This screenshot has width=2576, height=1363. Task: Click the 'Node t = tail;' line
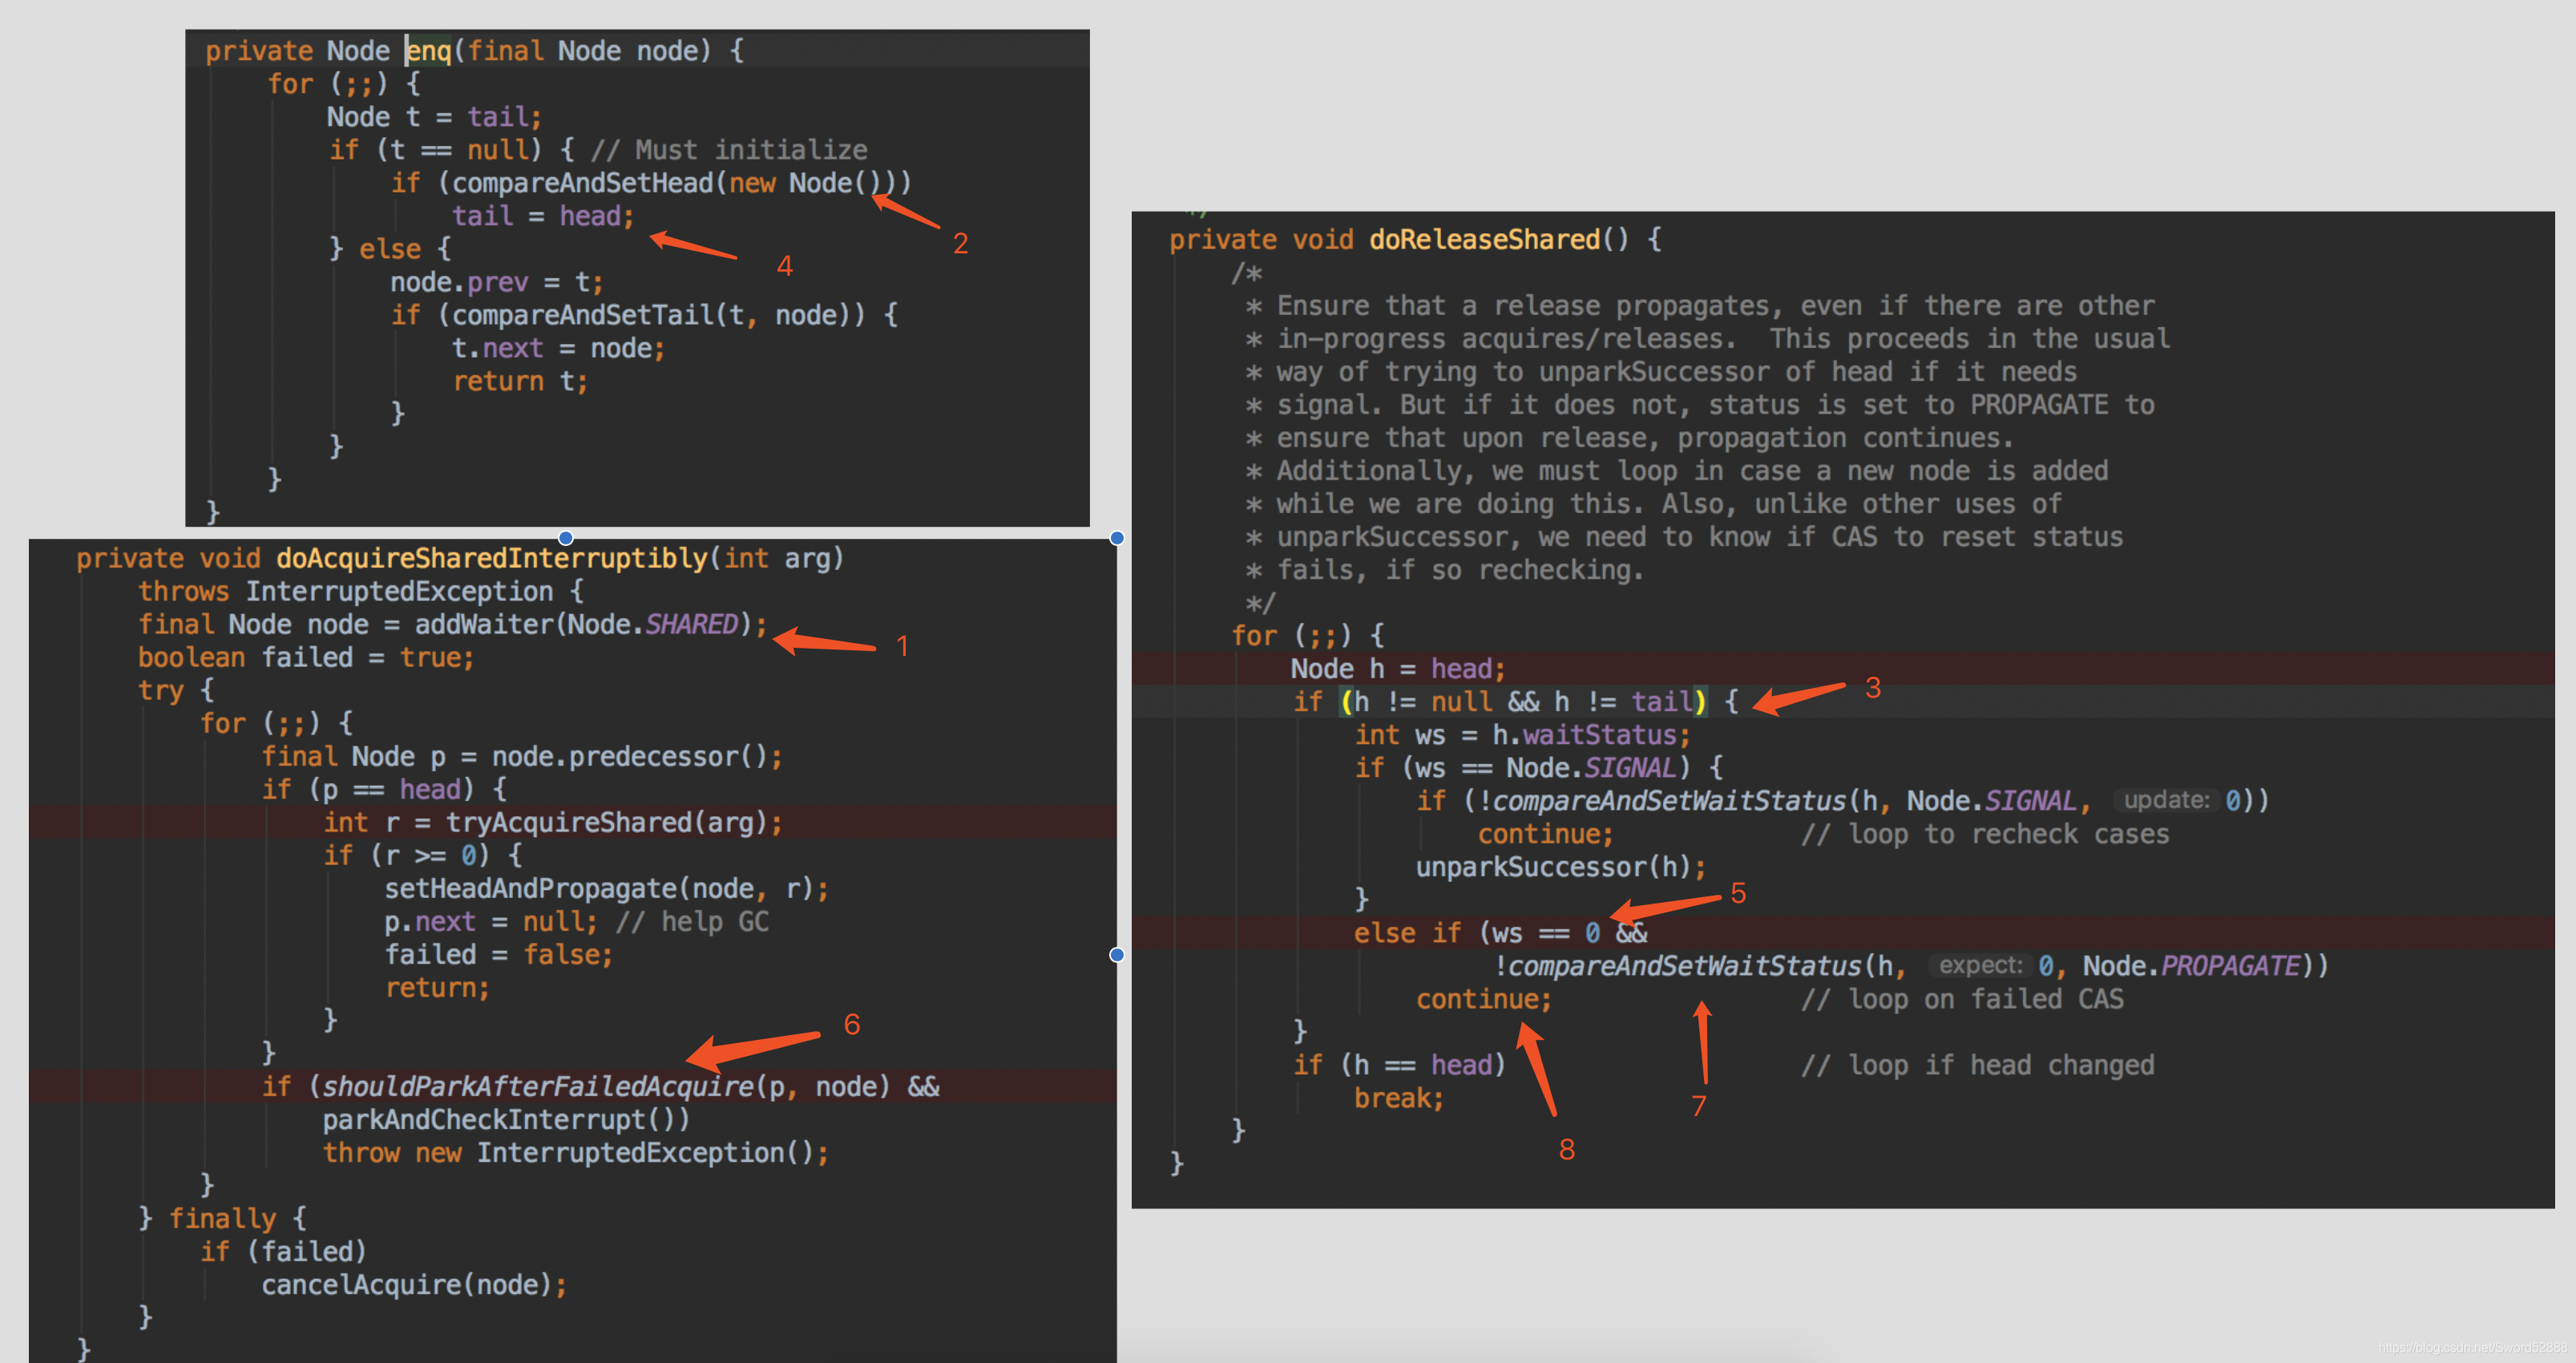434,117
